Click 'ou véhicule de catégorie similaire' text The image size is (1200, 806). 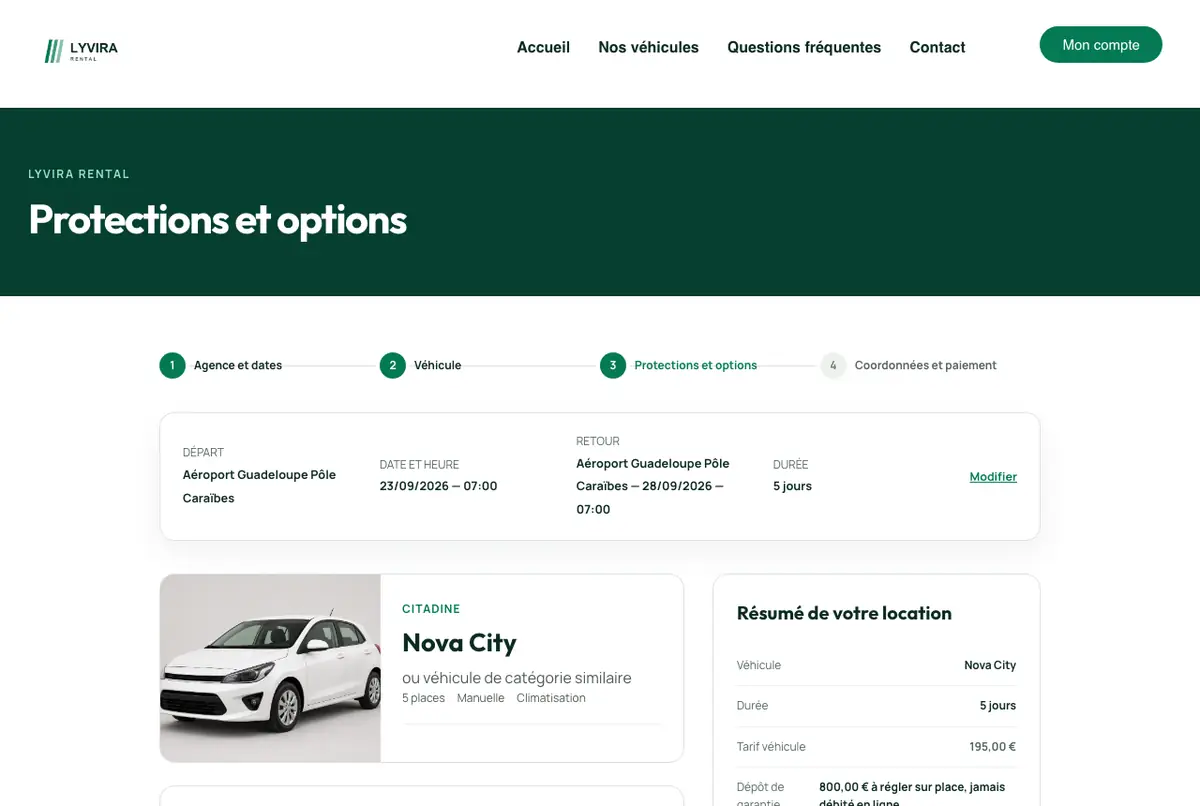coord(517,677)
